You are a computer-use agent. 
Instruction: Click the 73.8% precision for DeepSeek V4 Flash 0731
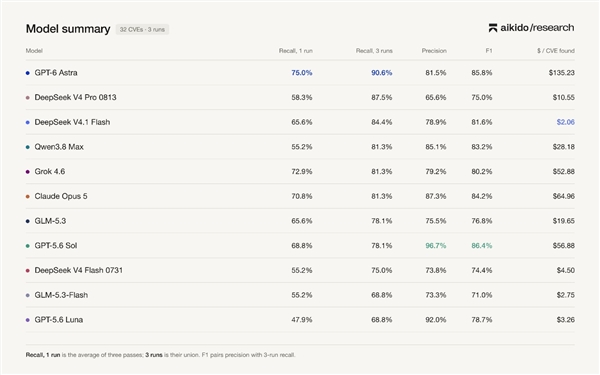(435, 270)
